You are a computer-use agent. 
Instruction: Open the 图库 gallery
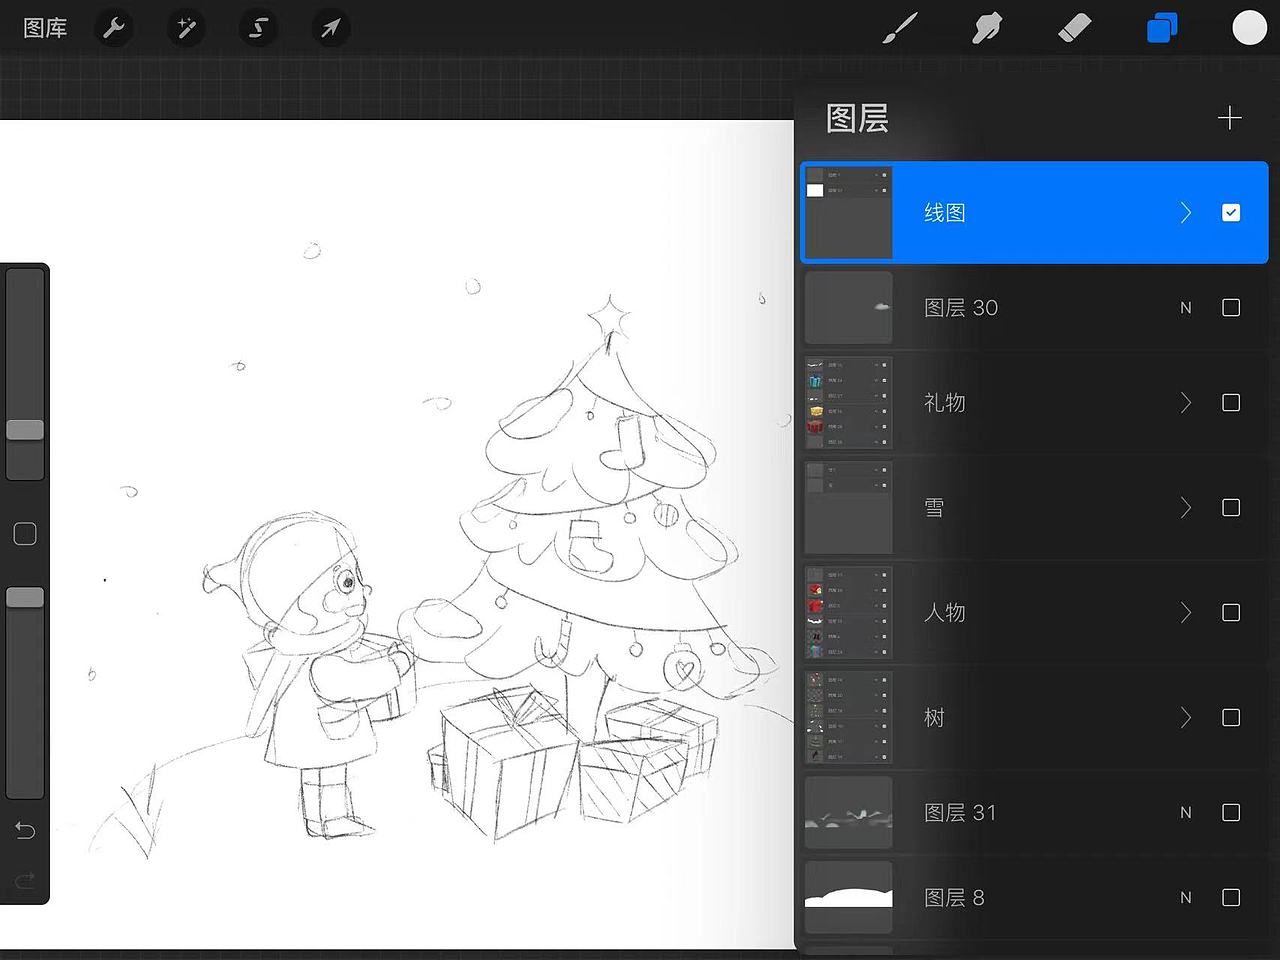(45, 28)
